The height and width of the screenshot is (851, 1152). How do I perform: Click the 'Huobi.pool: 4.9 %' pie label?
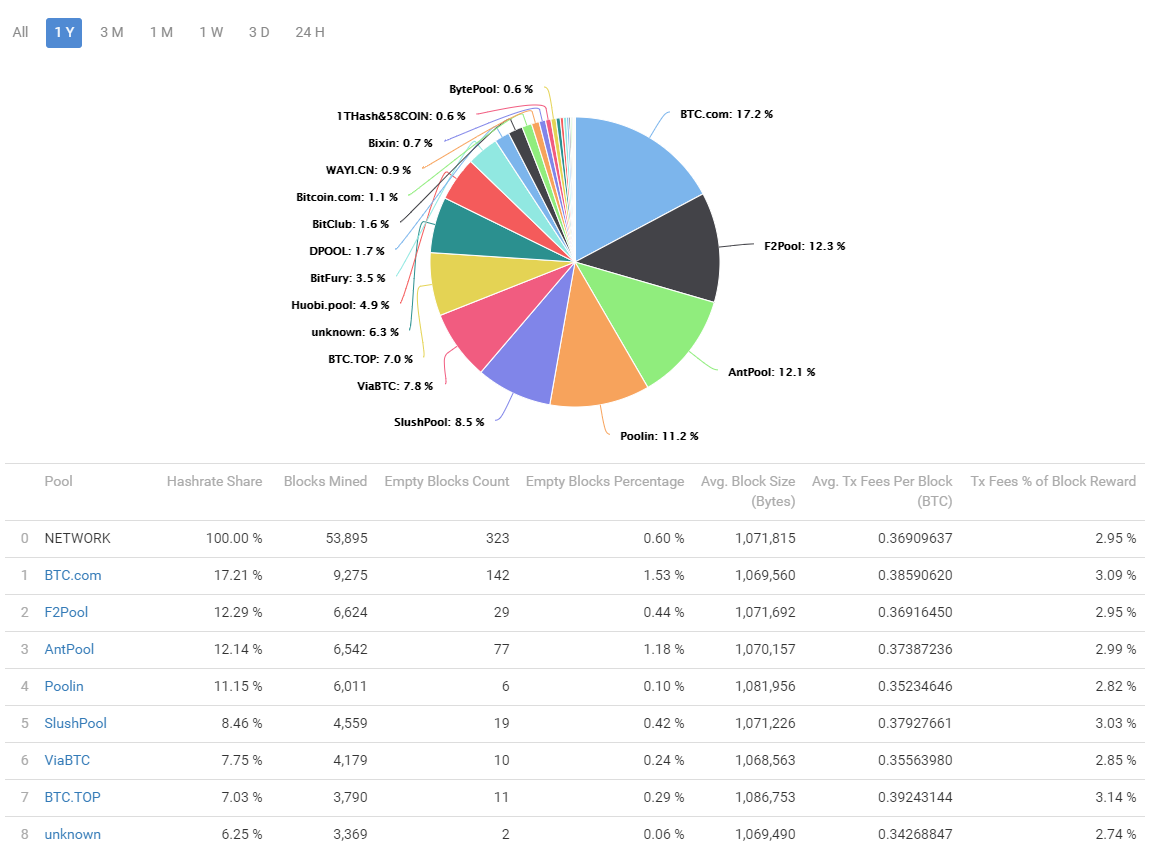(340, 305)
